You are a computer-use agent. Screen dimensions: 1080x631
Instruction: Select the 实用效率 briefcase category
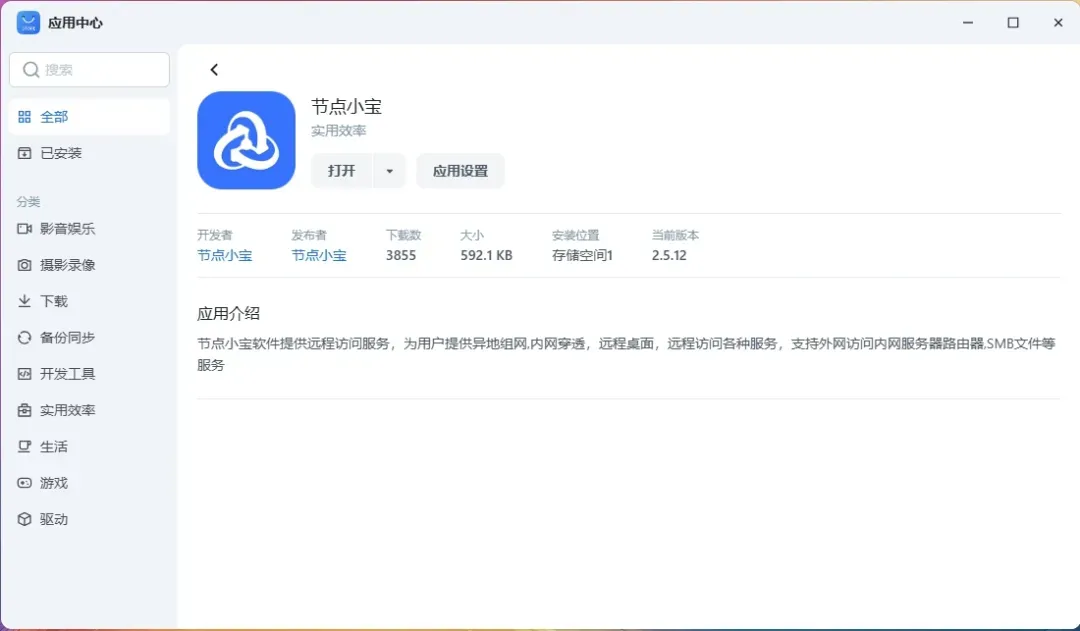click(x=67, y=410)
